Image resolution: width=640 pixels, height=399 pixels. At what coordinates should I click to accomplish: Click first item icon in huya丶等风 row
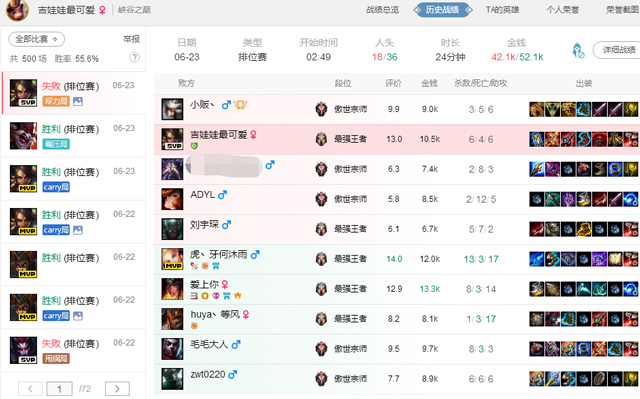pos(537,319)
